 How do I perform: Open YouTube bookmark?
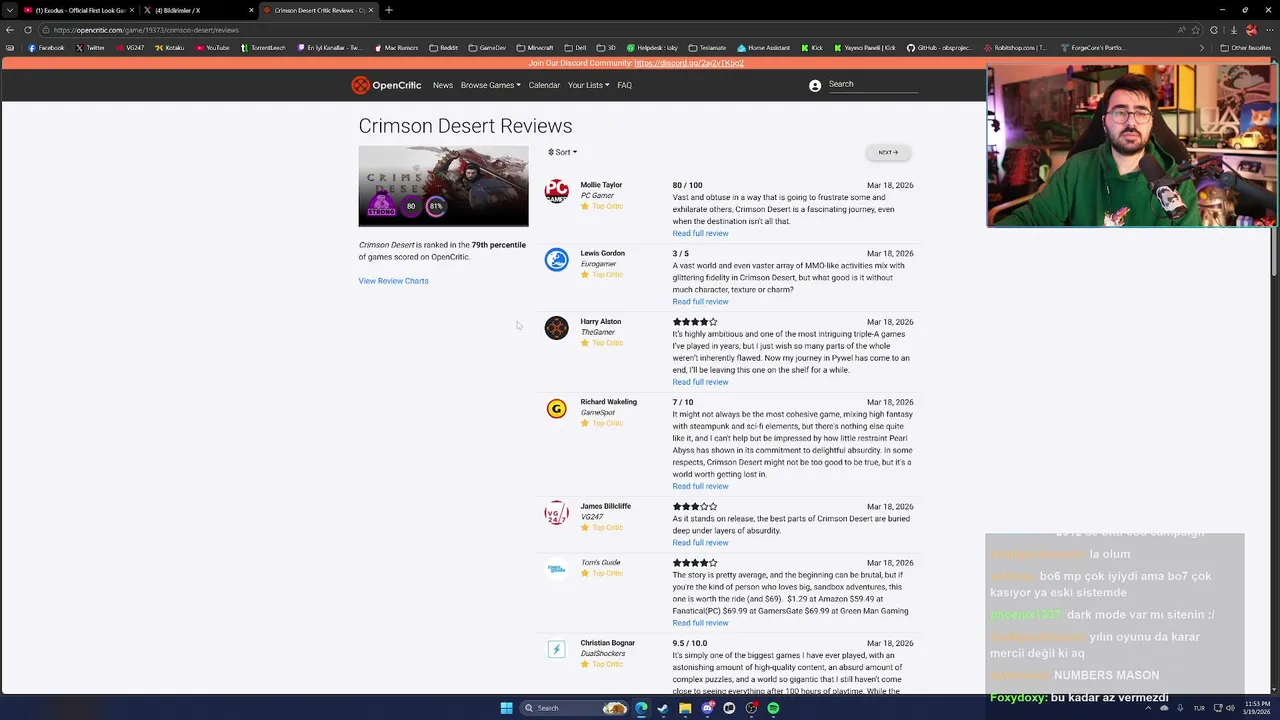pyautogui.click(x=213, y=47)
